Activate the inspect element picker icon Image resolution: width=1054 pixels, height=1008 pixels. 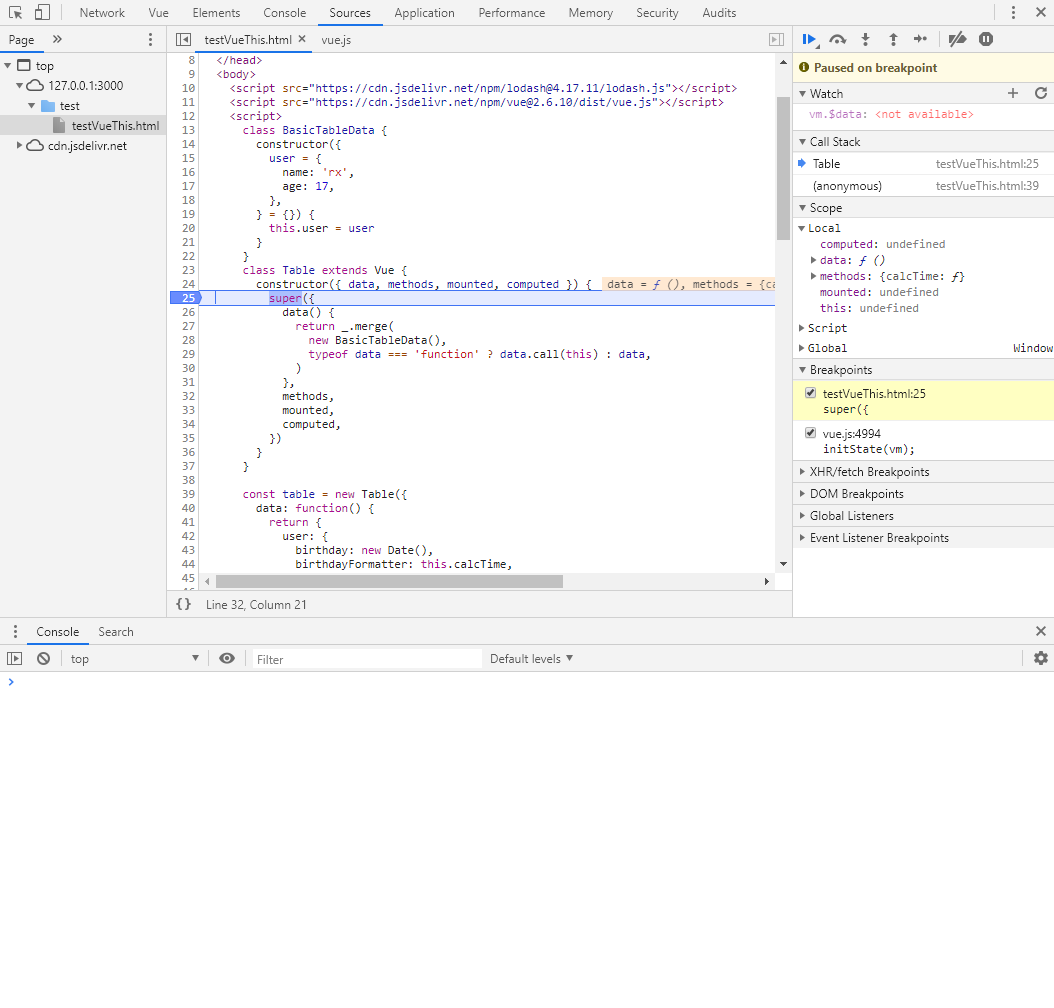[15, 13]
